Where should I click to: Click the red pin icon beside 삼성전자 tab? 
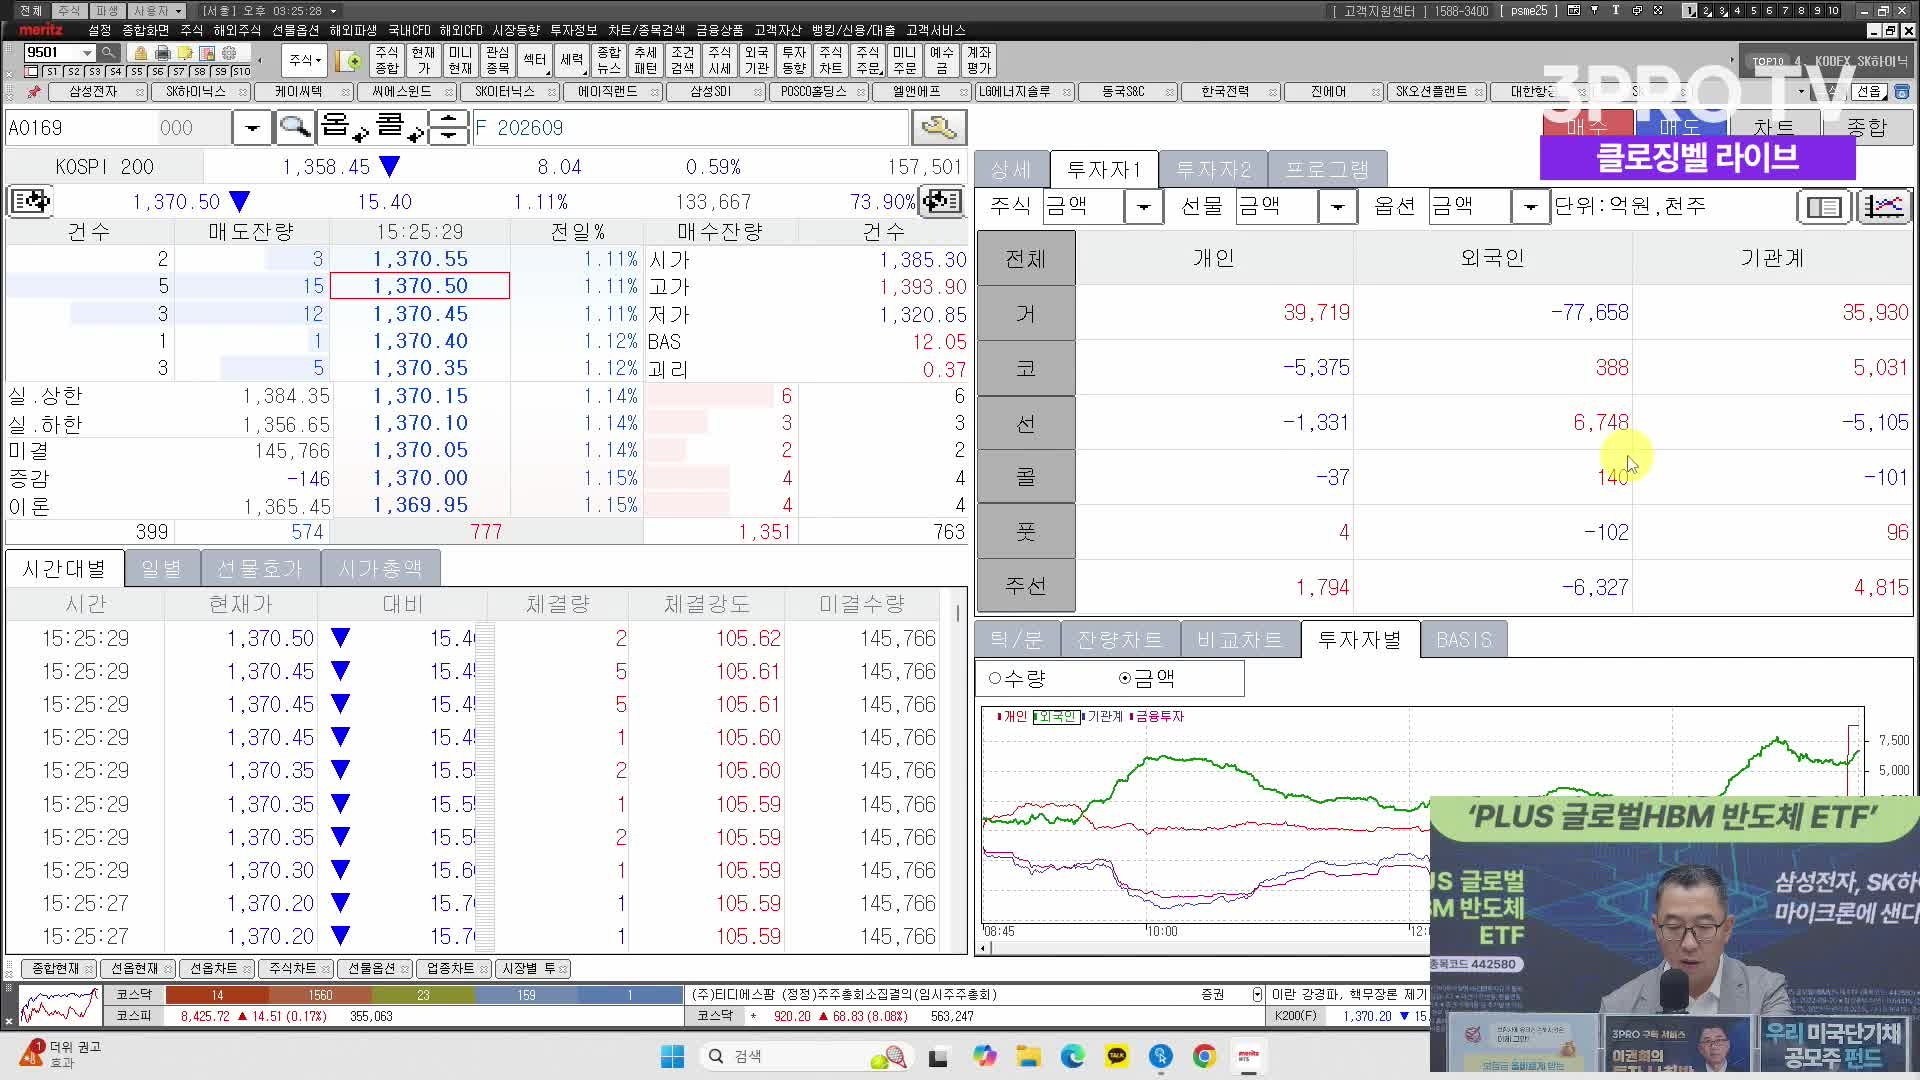pos(33,91)
